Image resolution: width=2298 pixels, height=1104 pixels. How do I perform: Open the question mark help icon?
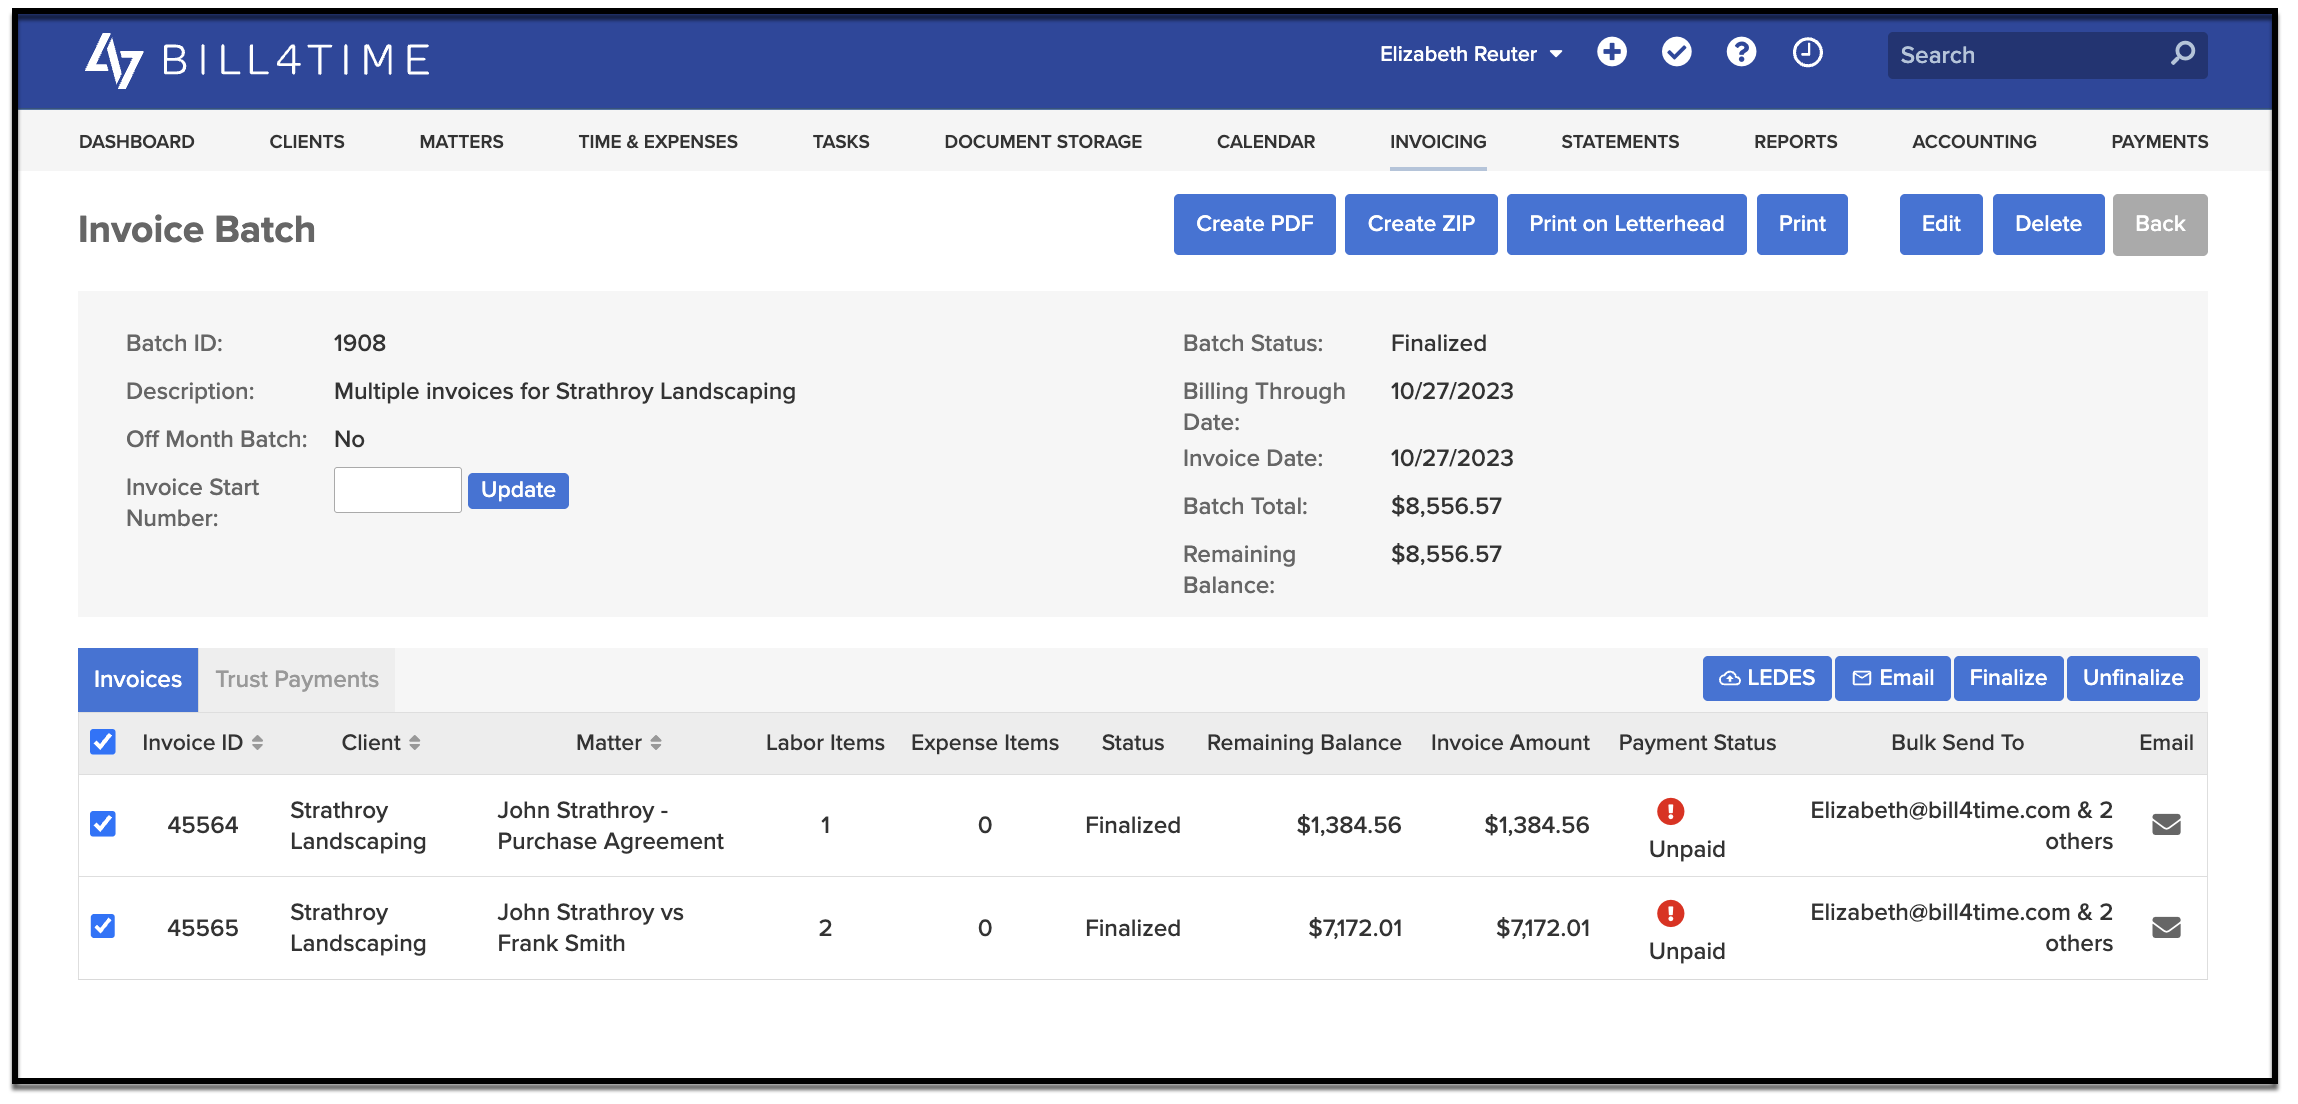[x=1742, y=52]
